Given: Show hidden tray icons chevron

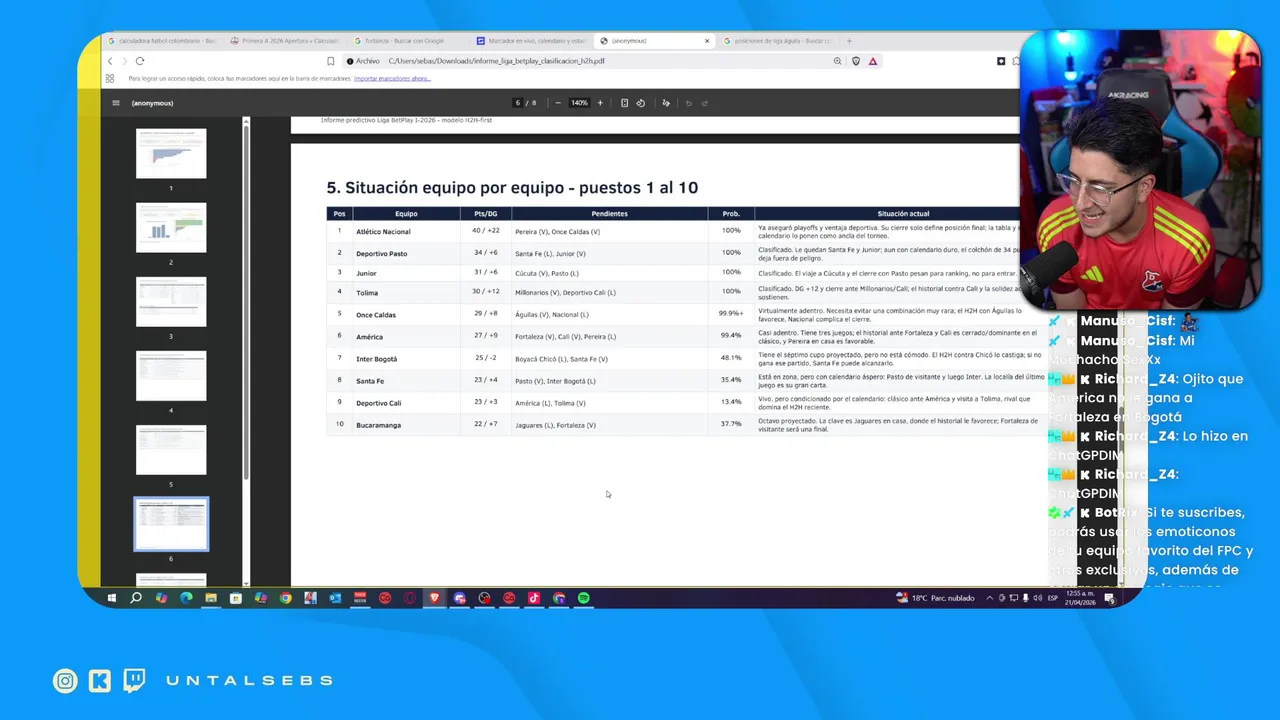Looking at the screenshot, I should pyautogui.click(x=990, y=598).
